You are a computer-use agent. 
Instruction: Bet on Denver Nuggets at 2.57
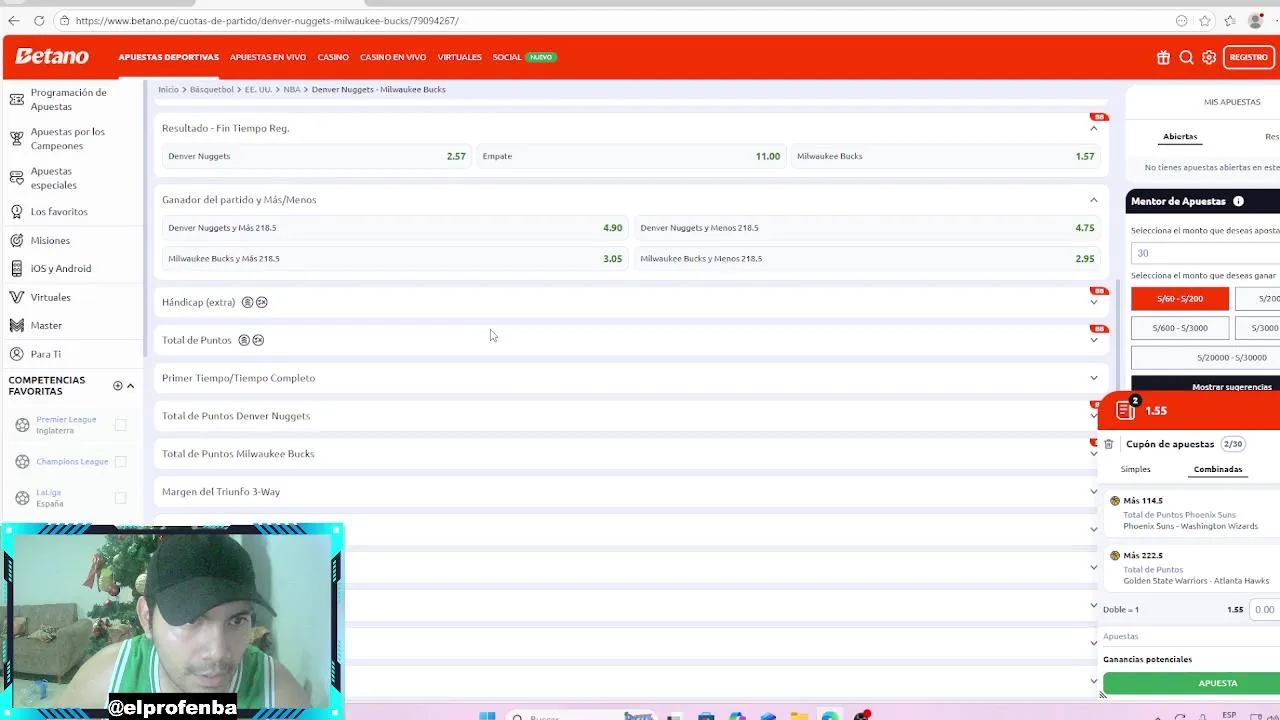(x=316, y=156)
